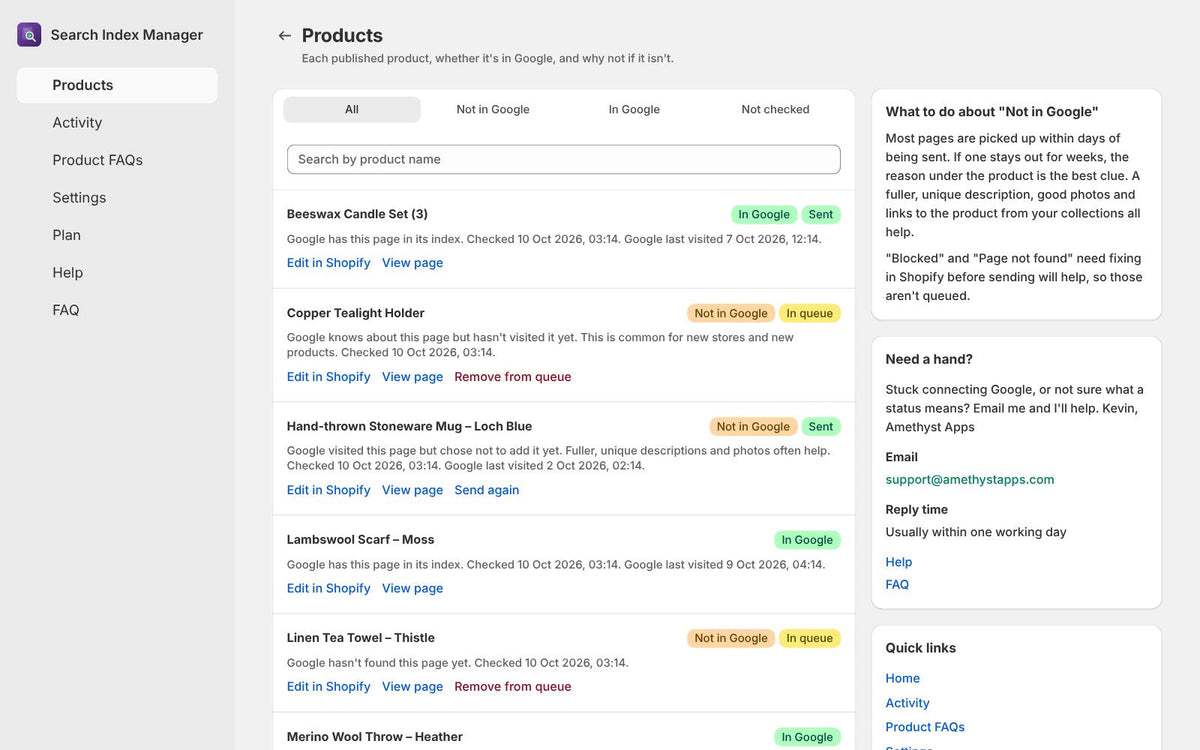Go back using the arrow beside Products
The height and width of the screenshot is (750, 1200).
point(284,36)
